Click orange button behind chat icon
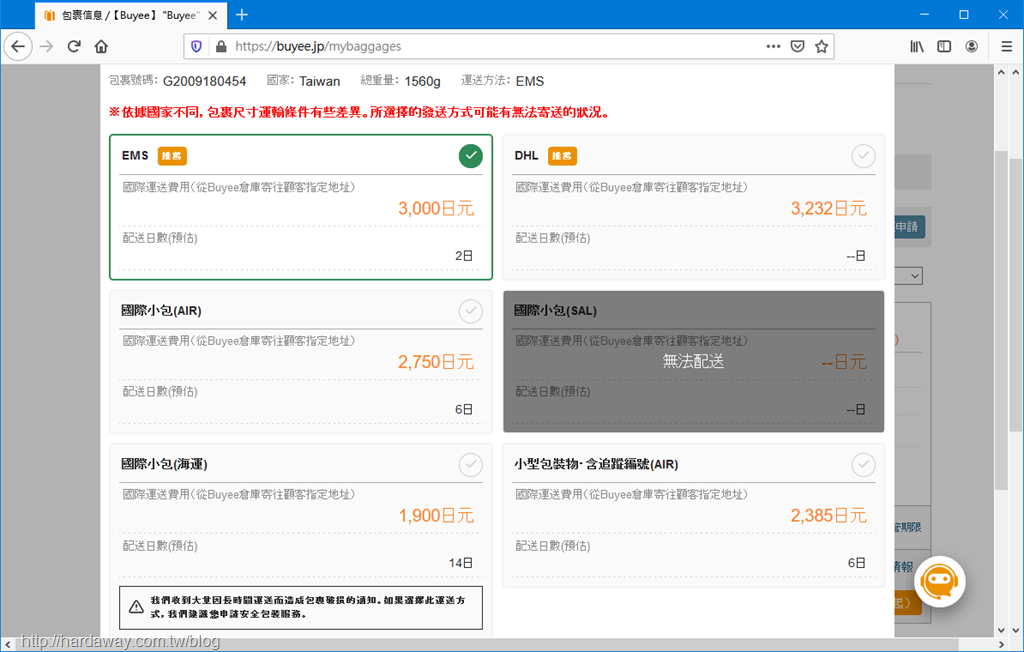The height and width of the screenshot is (652, 1024). pyautogui.click(x=908, y=603)
